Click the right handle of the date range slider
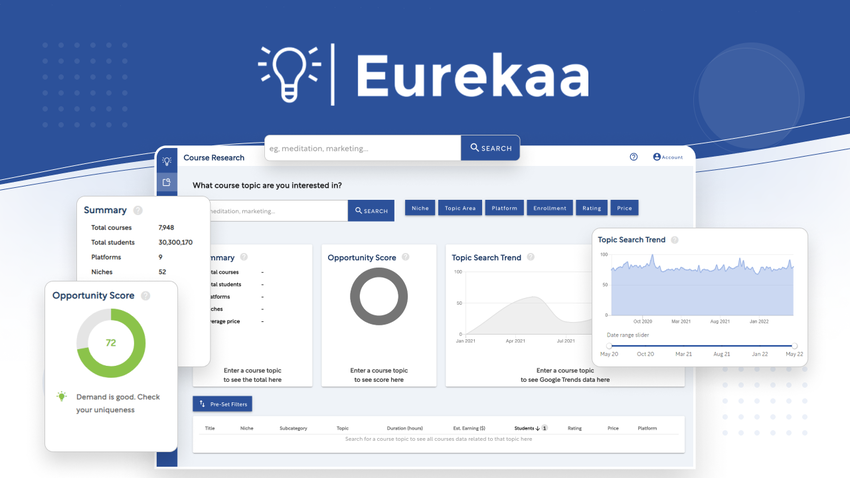 (794, 346)
